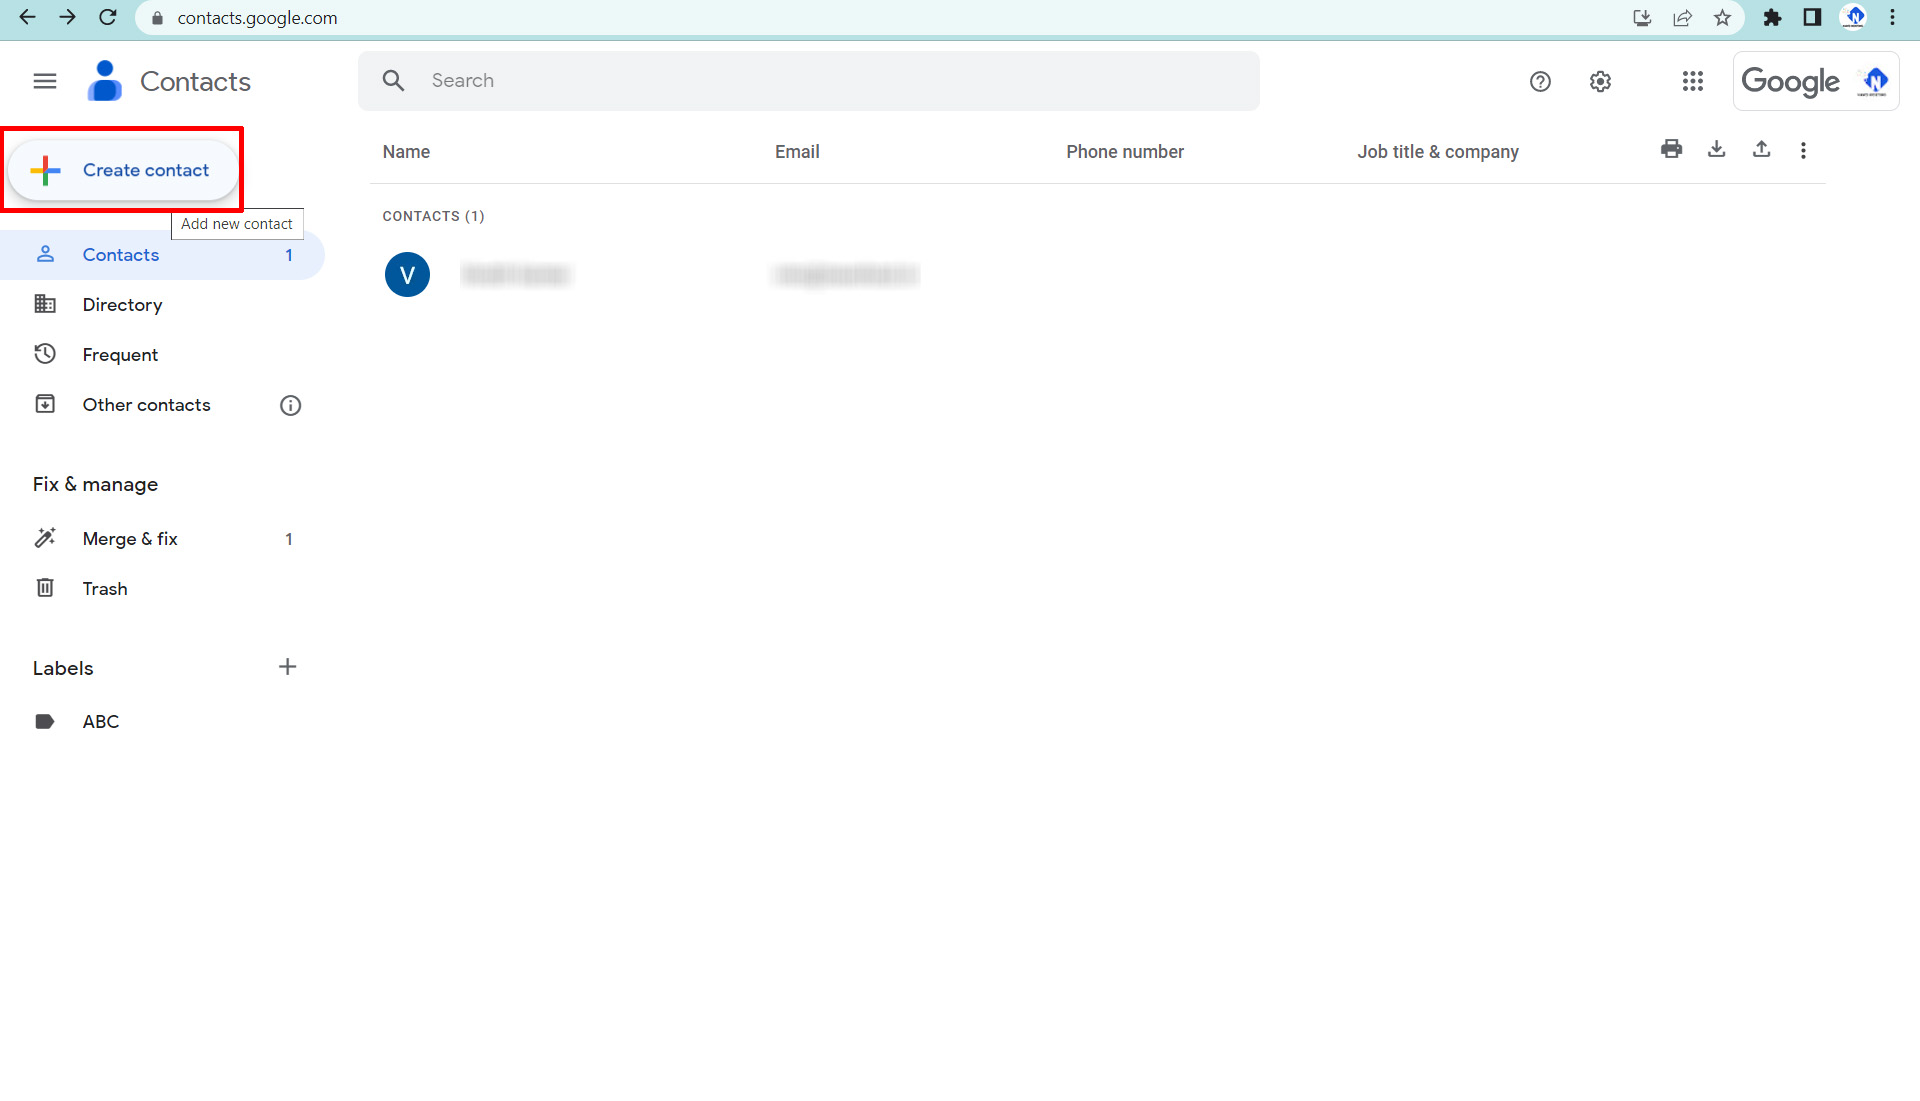This screenshot has height=1101, width=1920.
Task: Click the Contacts app logo
Action: [105, 81]
